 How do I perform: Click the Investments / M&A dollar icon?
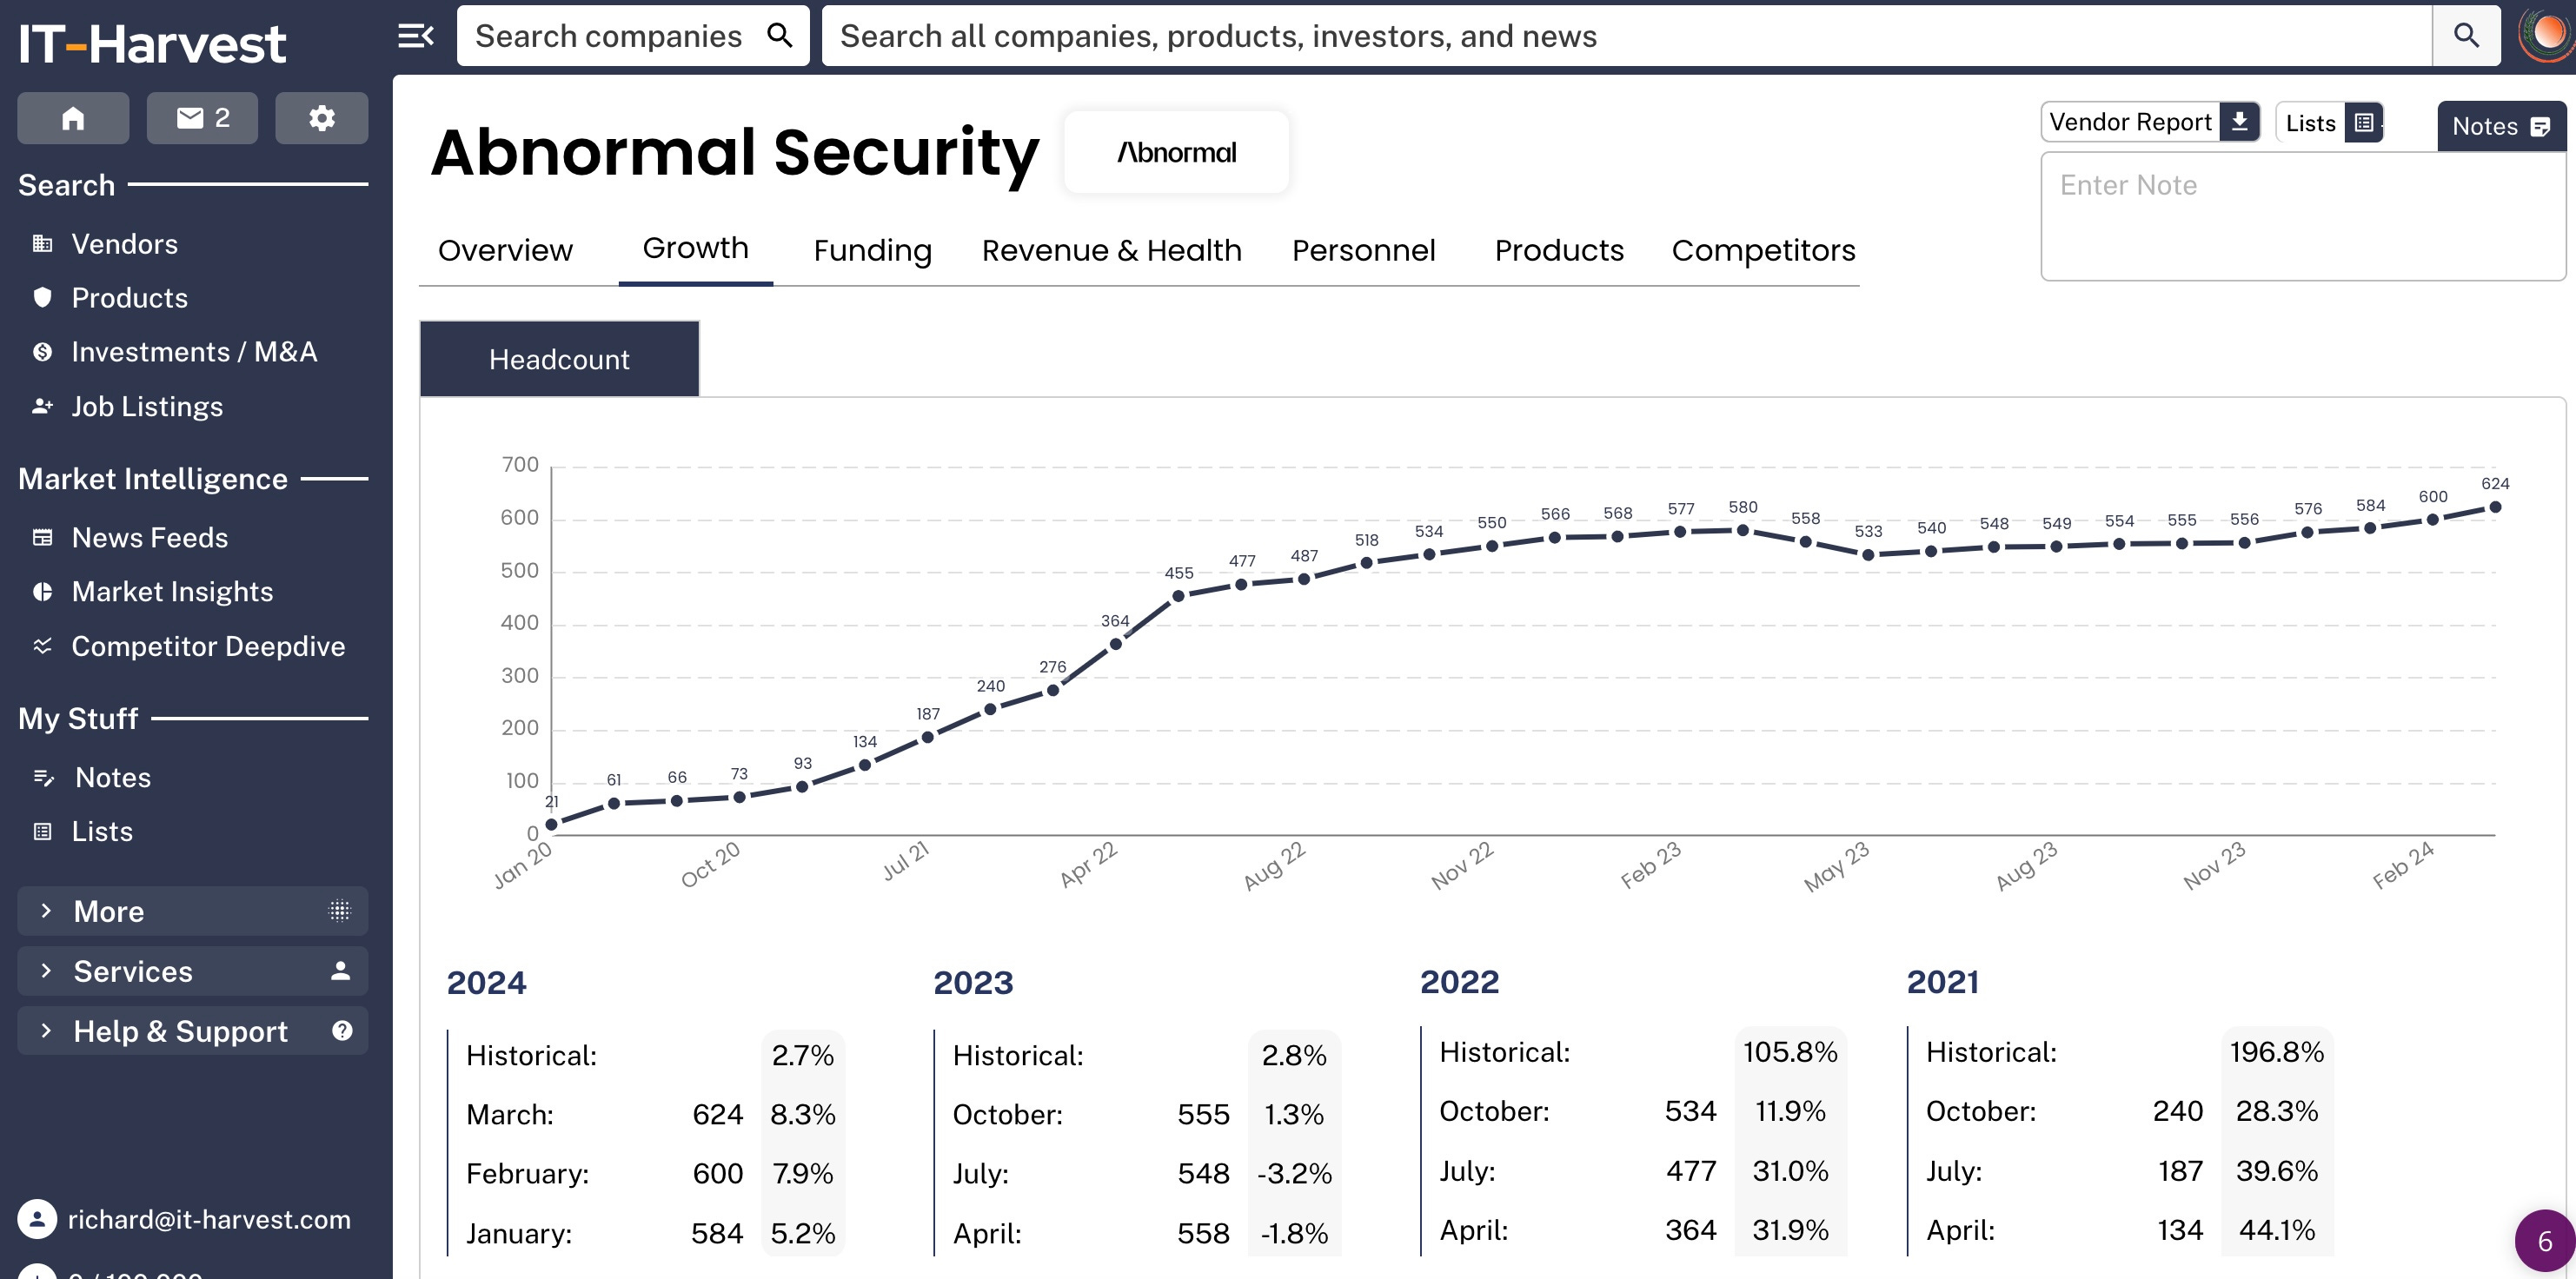[42, 352]
